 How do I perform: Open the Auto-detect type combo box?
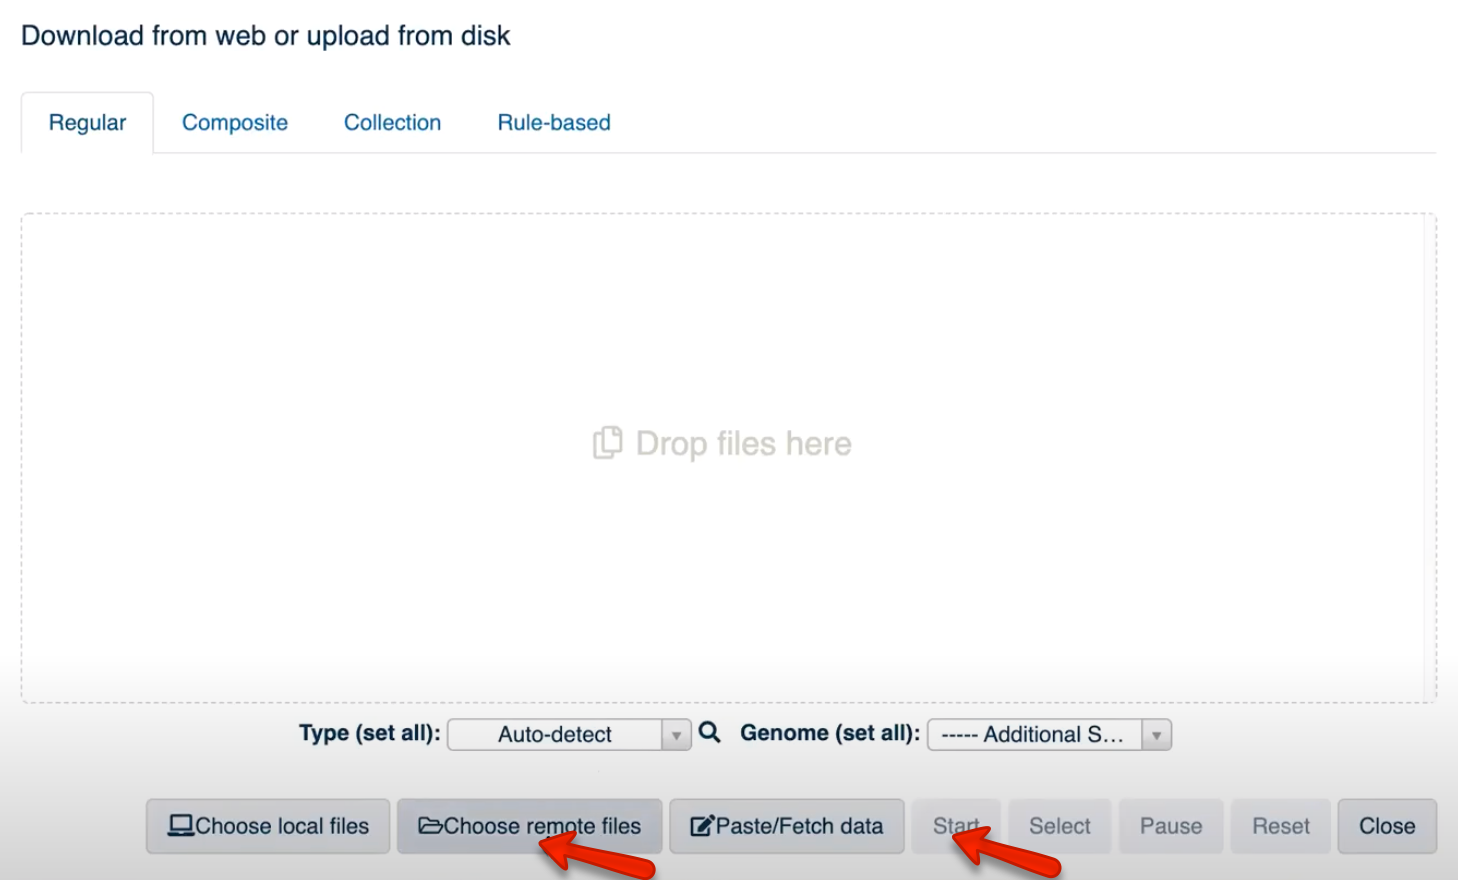click(x=569, y=735)
